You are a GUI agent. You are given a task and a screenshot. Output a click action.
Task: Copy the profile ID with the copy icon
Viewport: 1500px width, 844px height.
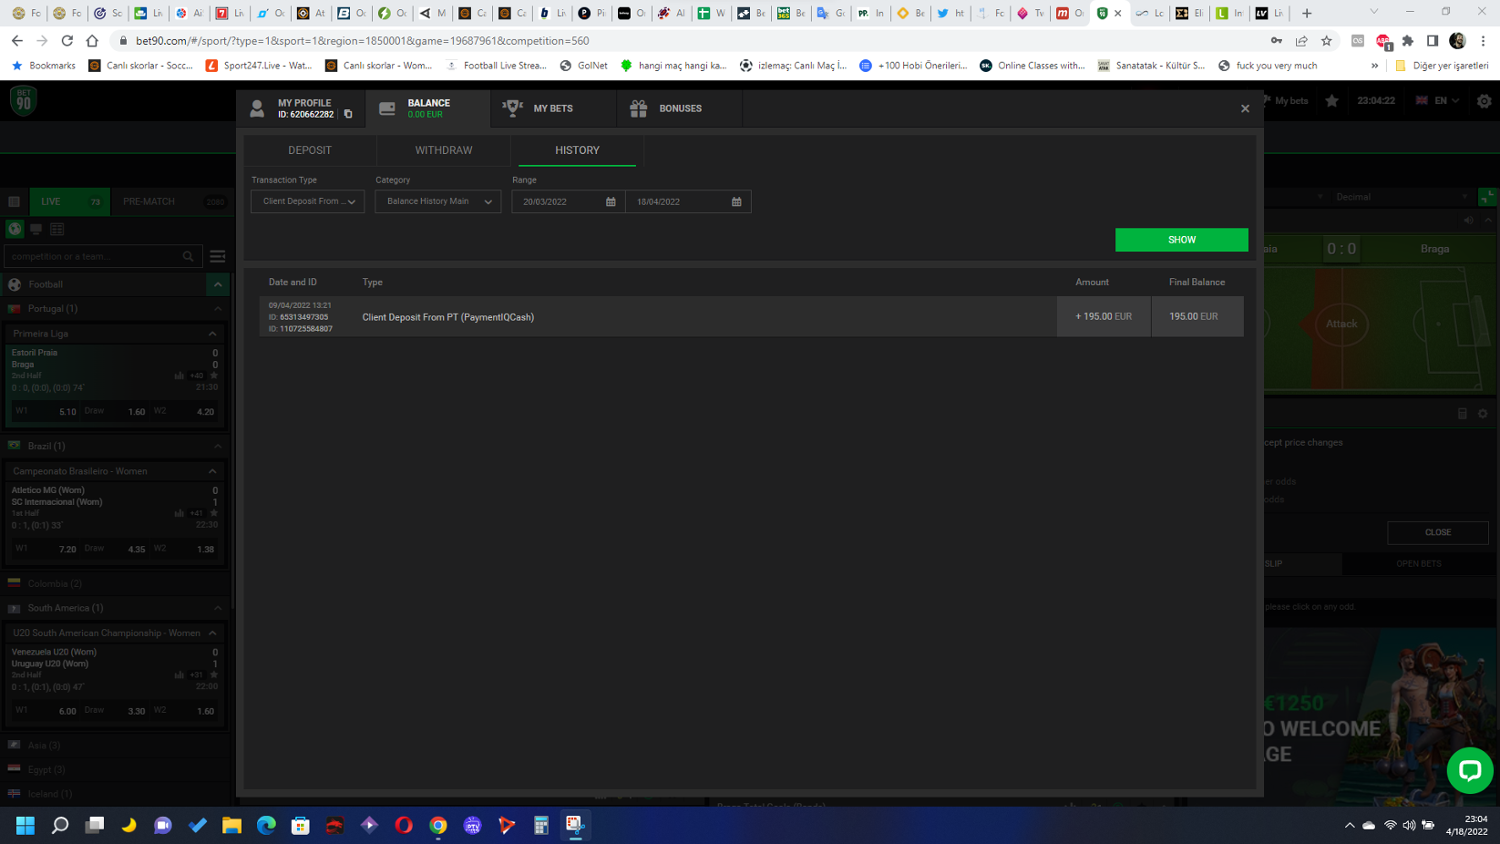click(348, 114)
